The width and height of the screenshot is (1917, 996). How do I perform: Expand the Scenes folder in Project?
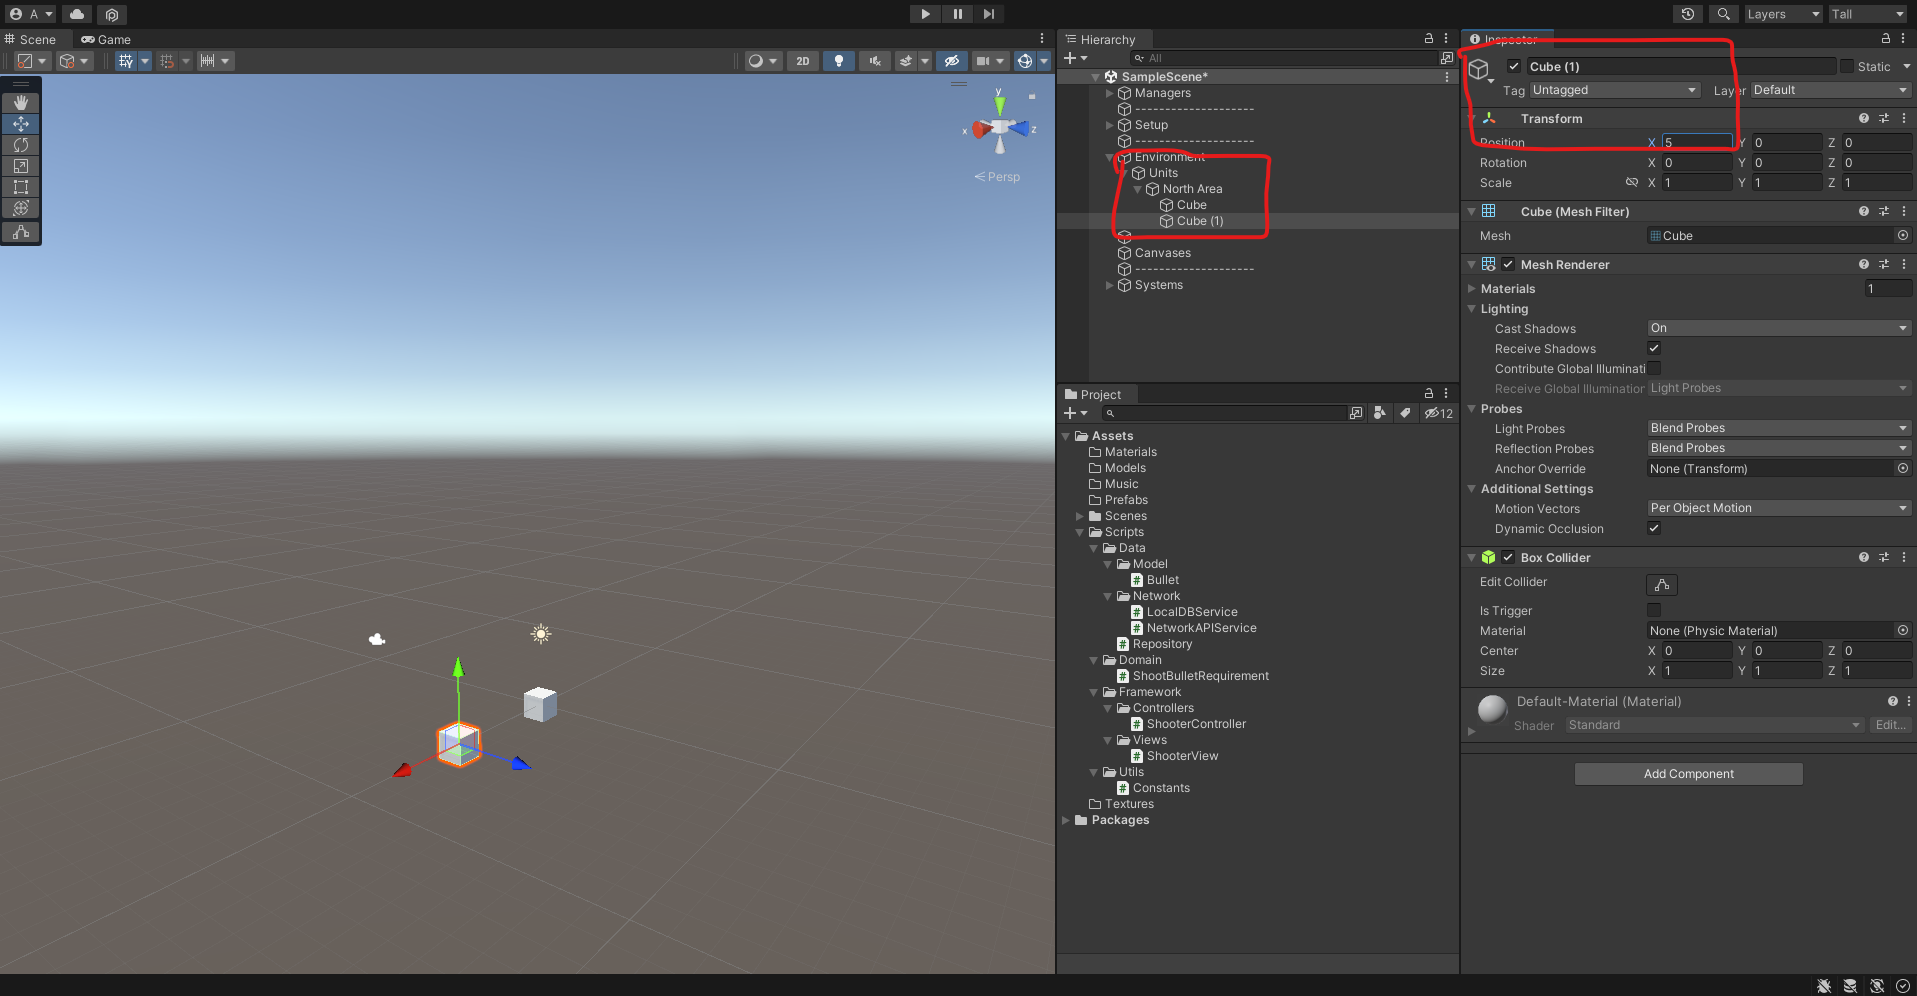(1079, 516)
